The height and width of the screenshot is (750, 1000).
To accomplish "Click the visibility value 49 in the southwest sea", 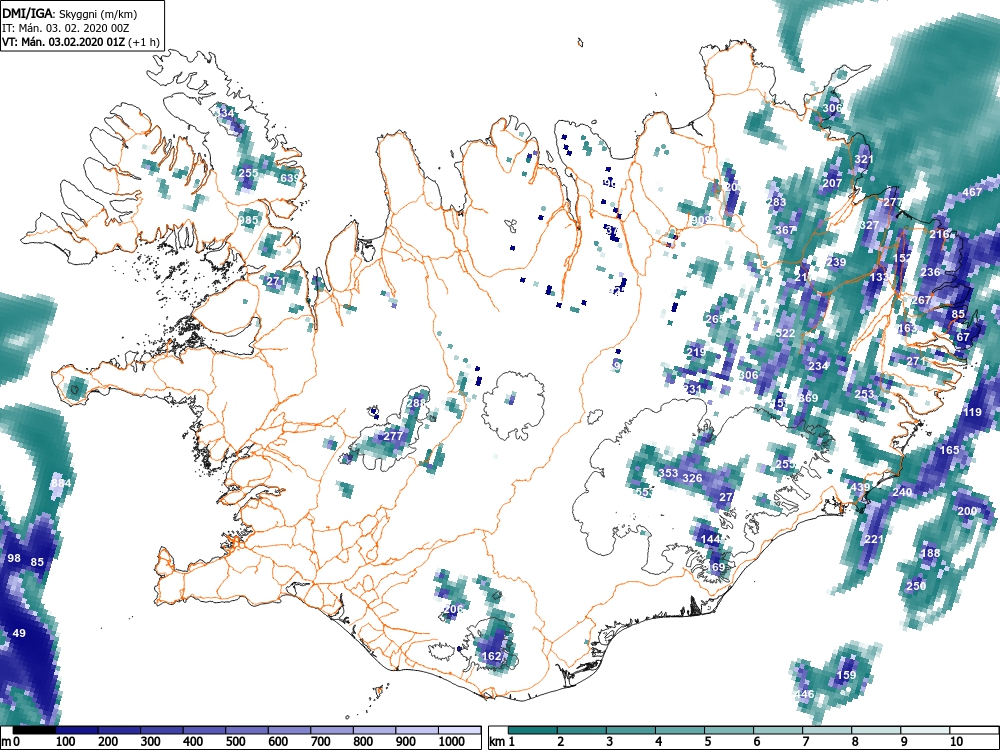I will coord(19,633).
